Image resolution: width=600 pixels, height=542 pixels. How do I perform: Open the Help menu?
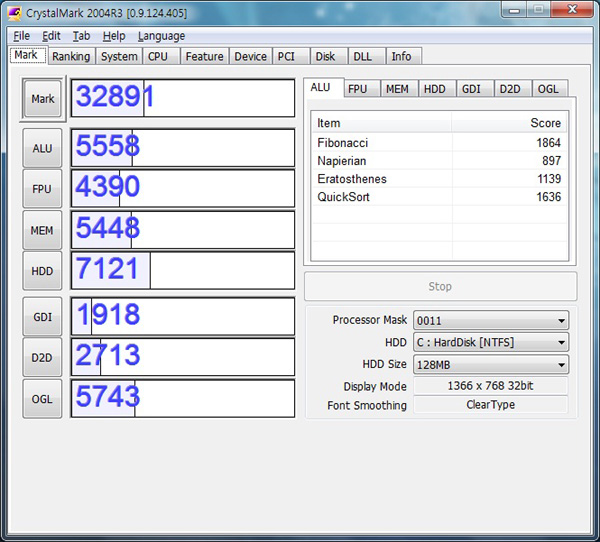click(x=114, y=36)
